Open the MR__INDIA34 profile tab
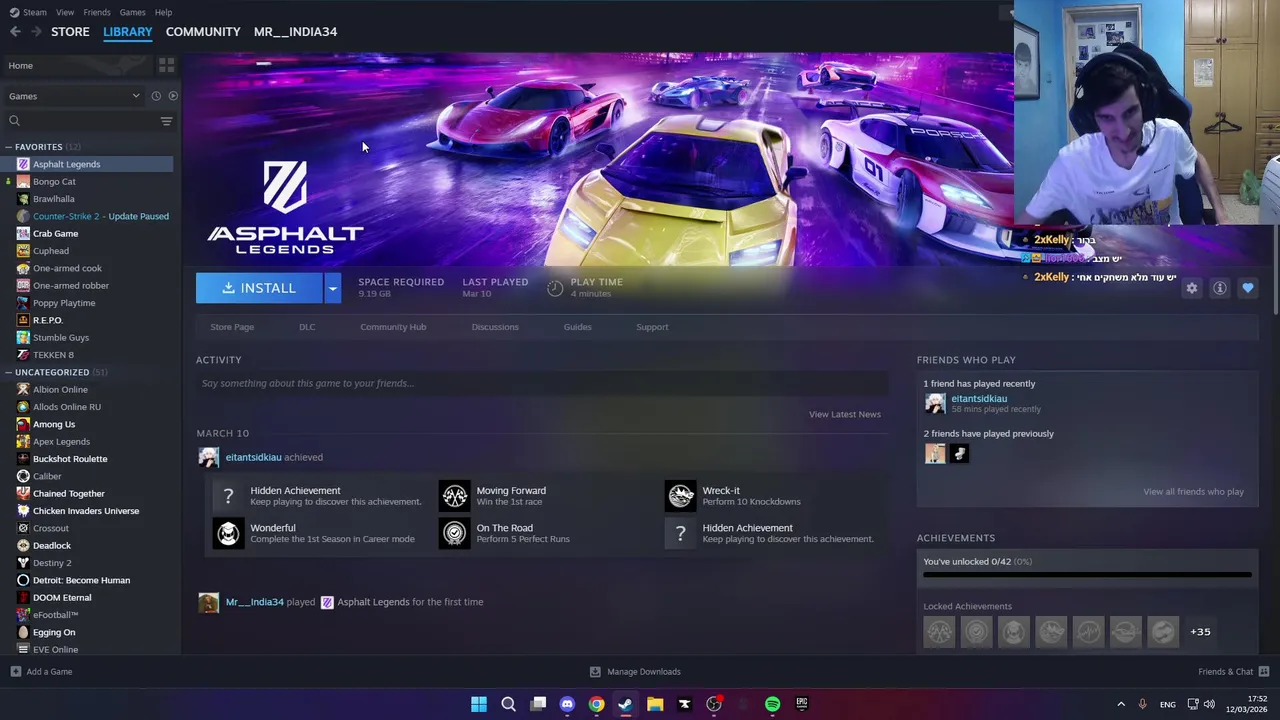Image resolution: width=1280 pixels, height=720 pixels. tap(295, 32)
